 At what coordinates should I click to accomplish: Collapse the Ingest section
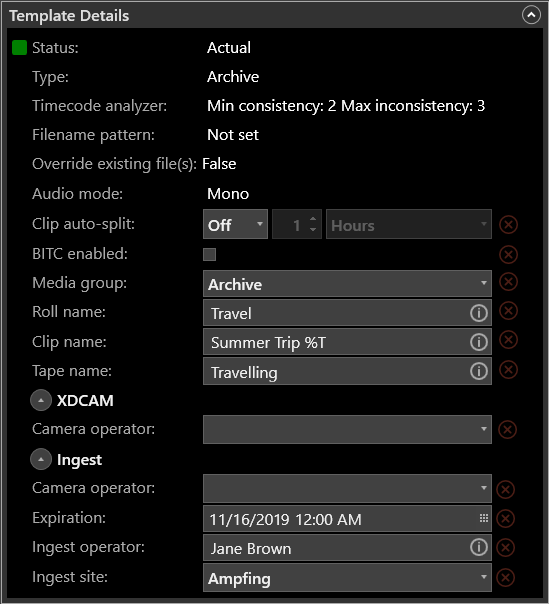pyautogui.click(x=41, y=459)
